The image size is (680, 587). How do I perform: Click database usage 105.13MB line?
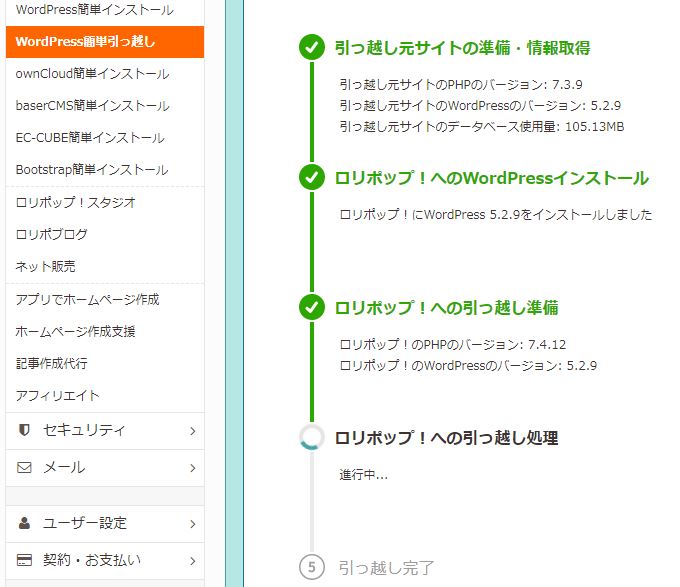pyautogui.click(x=482, y=127)
